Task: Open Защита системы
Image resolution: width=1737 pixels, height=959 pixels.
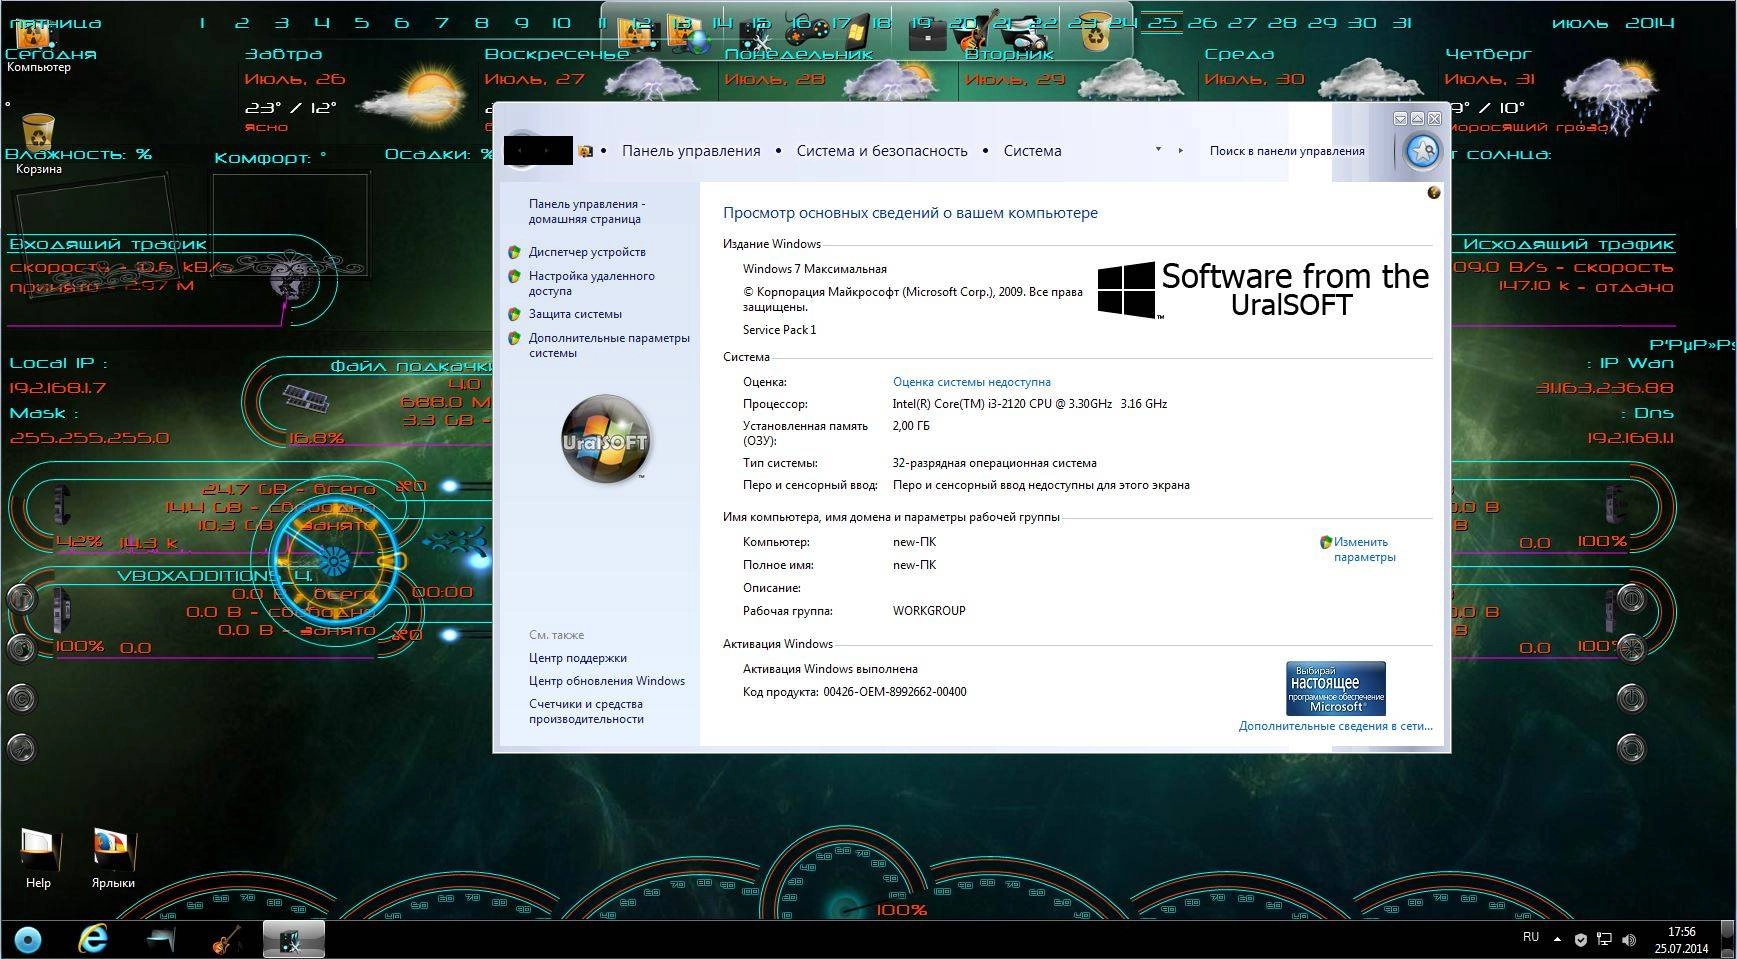Action: 575,314
